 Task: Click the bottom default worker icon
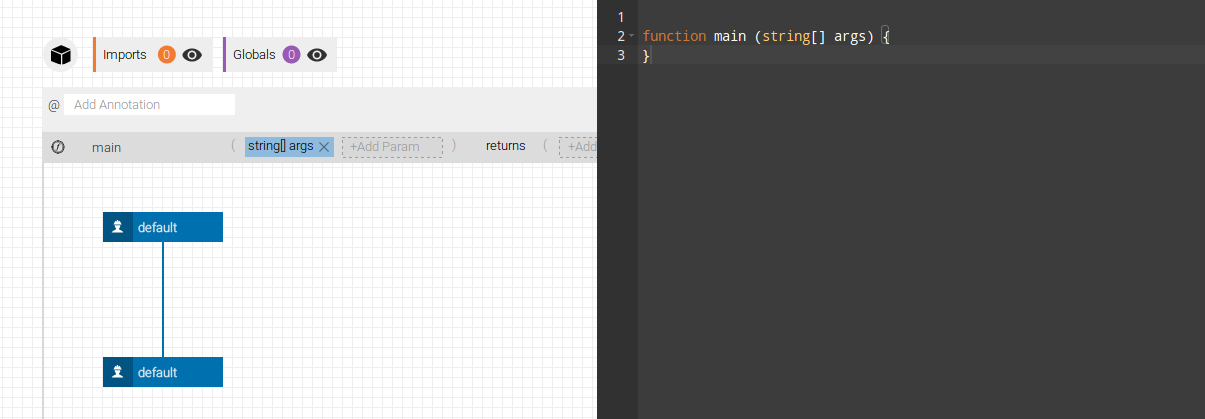[117, 372]
